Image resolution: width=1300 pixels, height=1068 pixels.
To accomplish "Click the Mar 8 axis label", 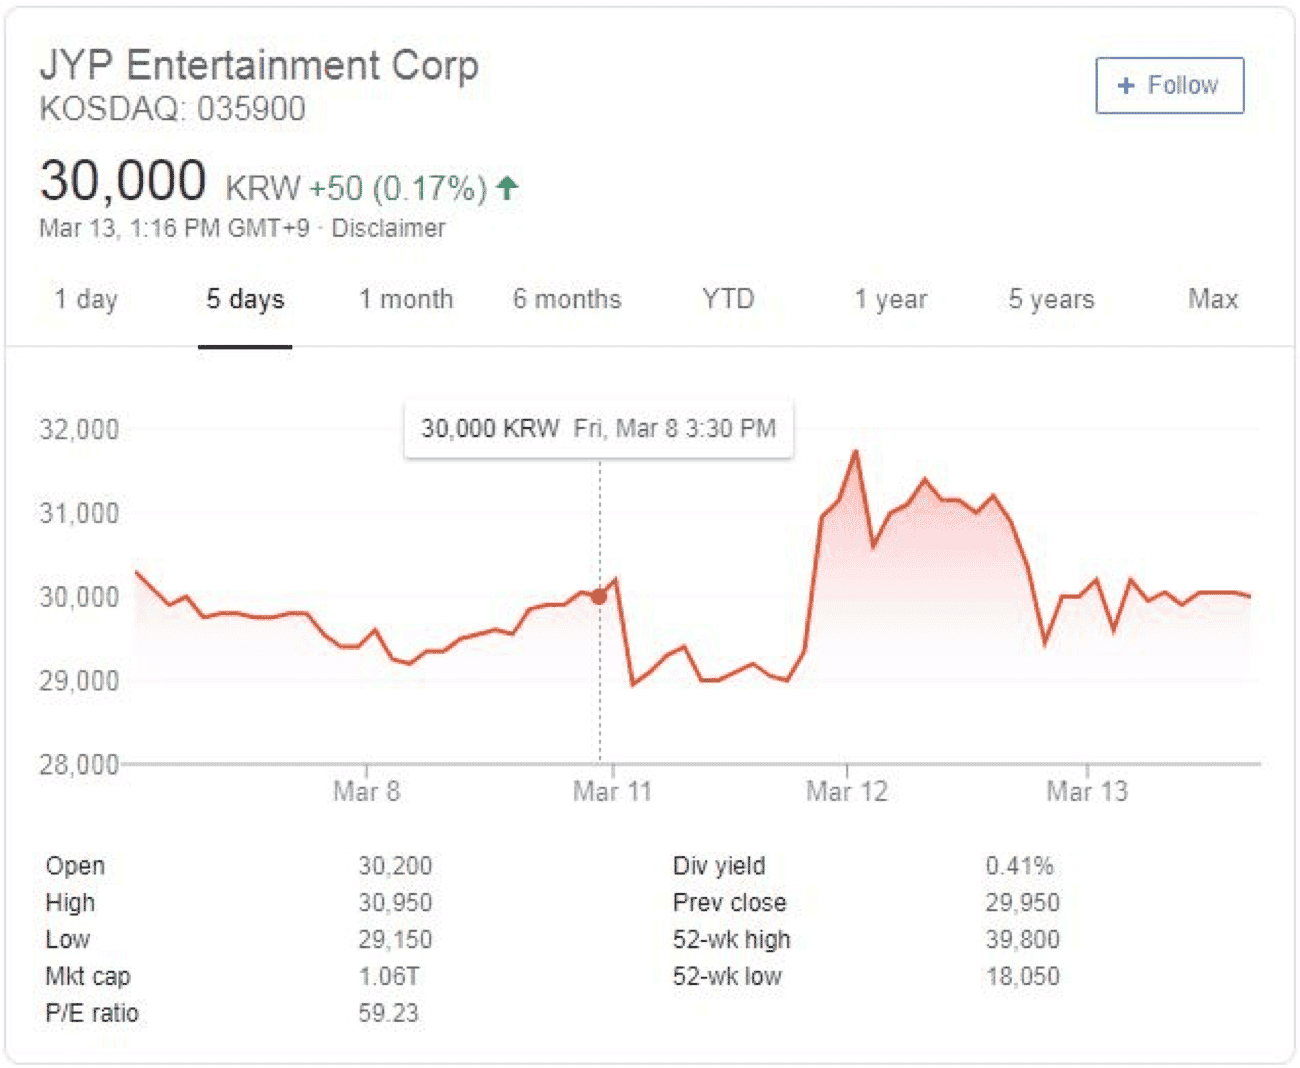I will (x=366, y=792).
